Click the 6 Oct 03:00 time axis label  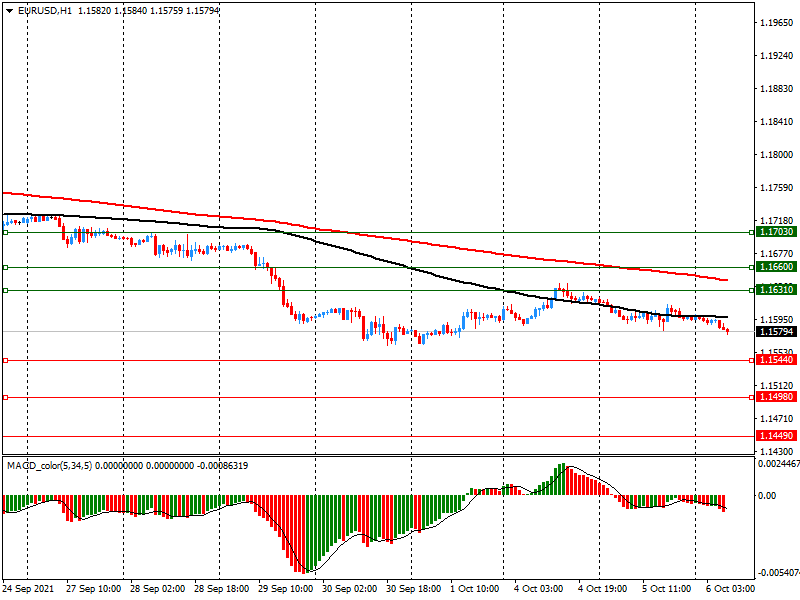point(730,589)
